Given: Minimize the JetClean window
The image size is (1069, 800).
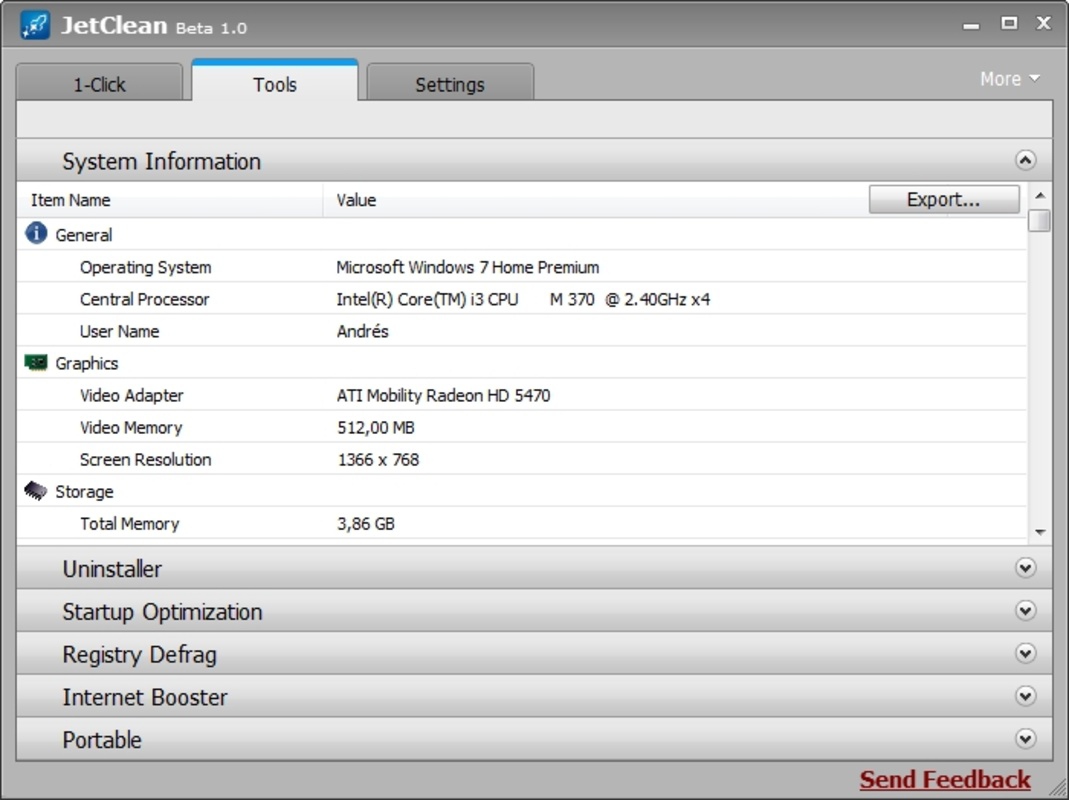Looking at the screenshot, I should 972,26.
